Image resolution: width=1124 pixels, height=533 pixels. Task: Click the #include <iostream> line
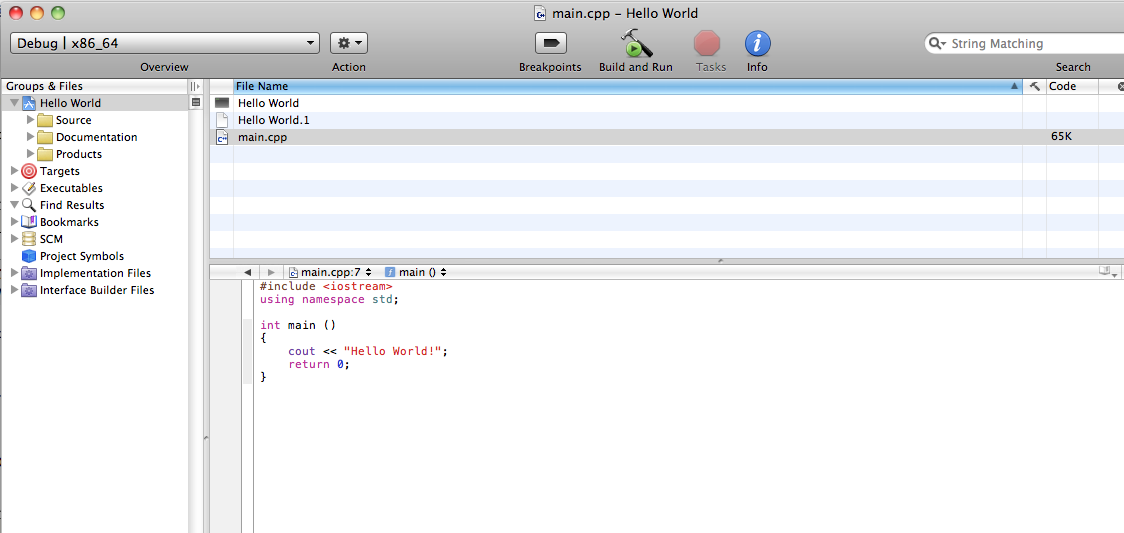[326, 286]
